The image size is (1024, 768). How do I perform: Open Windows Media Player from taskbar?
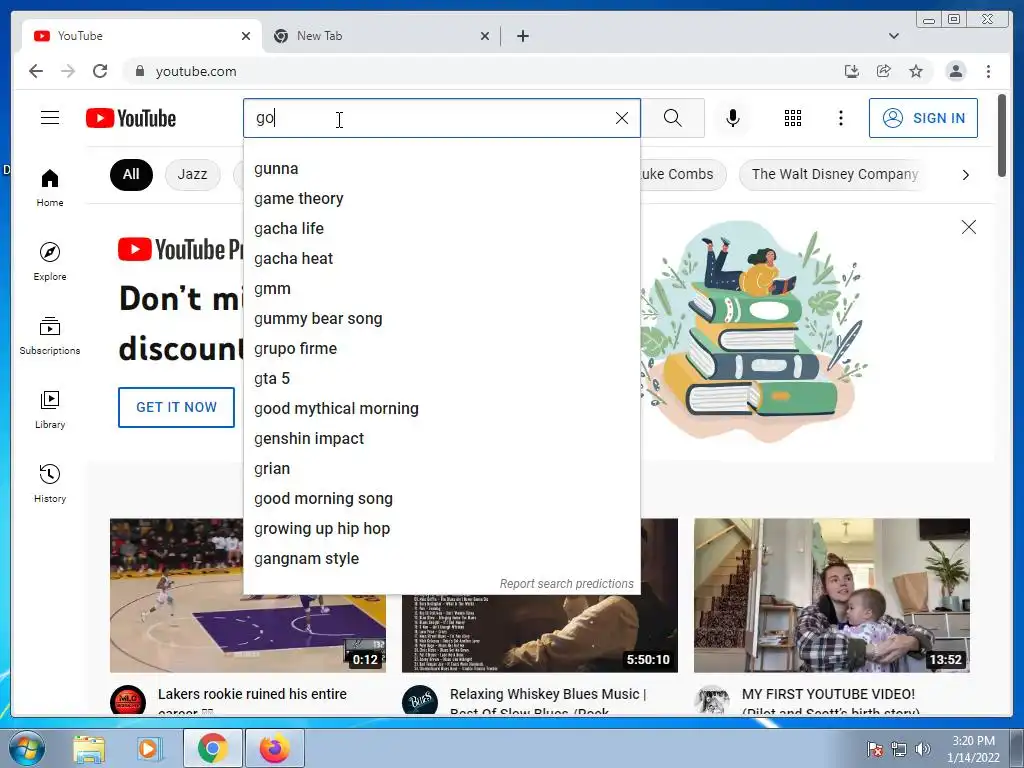pyautogui.click(x=148, y=748)
